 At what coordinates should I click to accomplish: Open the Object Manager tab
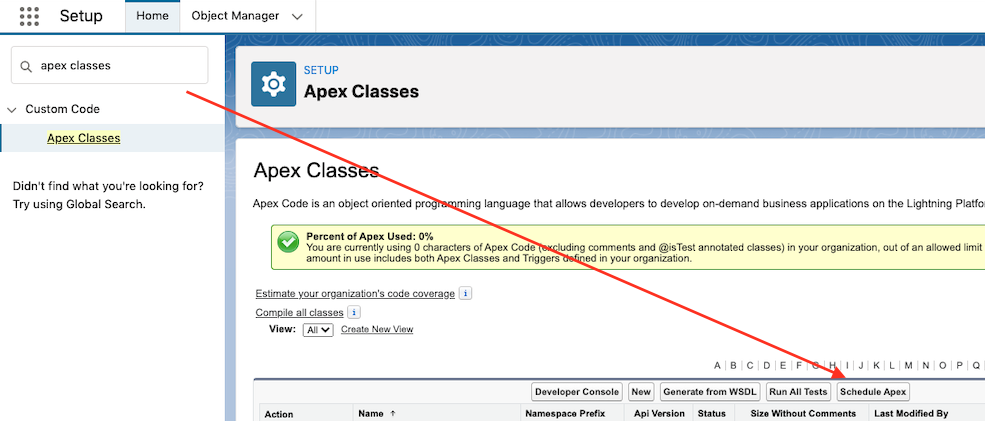point(235,16)
